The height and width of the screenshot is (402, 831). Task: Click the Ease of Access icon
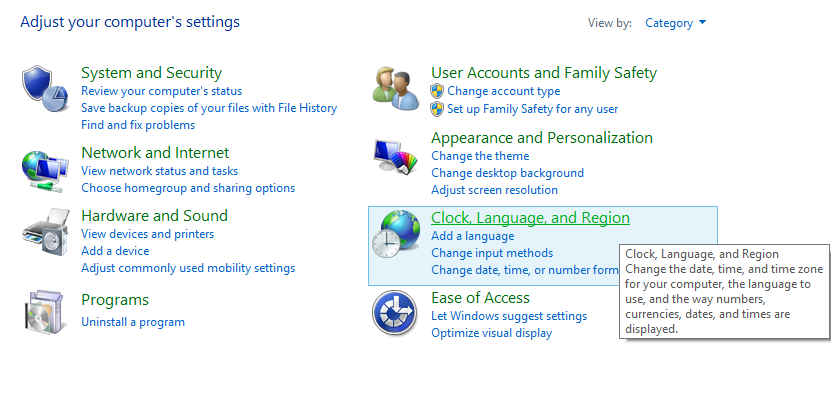click(394, 312)
